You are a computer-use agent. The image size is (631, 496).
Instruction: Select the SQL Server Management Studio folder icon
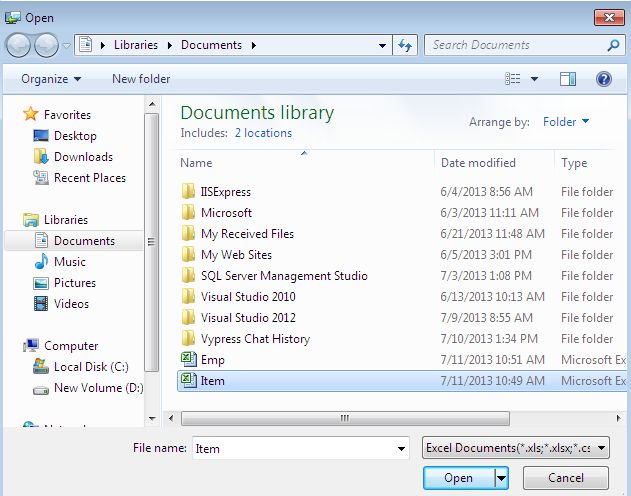[x=188, y=275]
